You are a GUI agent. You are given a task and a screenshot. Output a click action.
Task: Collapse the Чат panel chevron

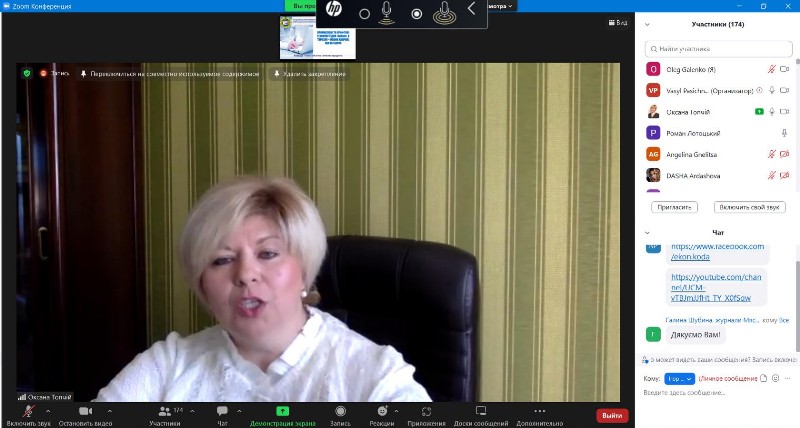[647, 233]
